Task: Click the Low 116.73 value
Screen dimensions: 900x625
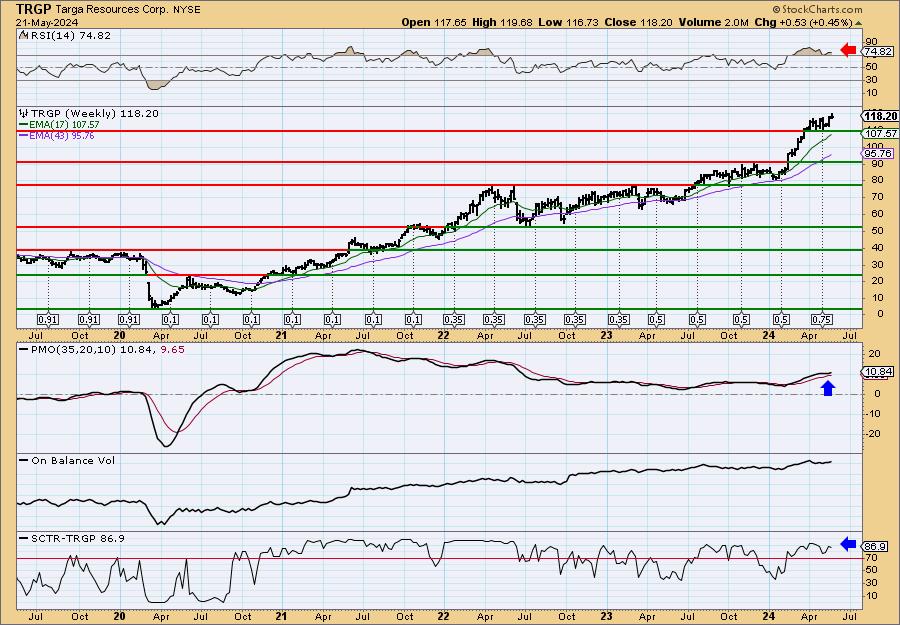Action: (x=568, y=22)
